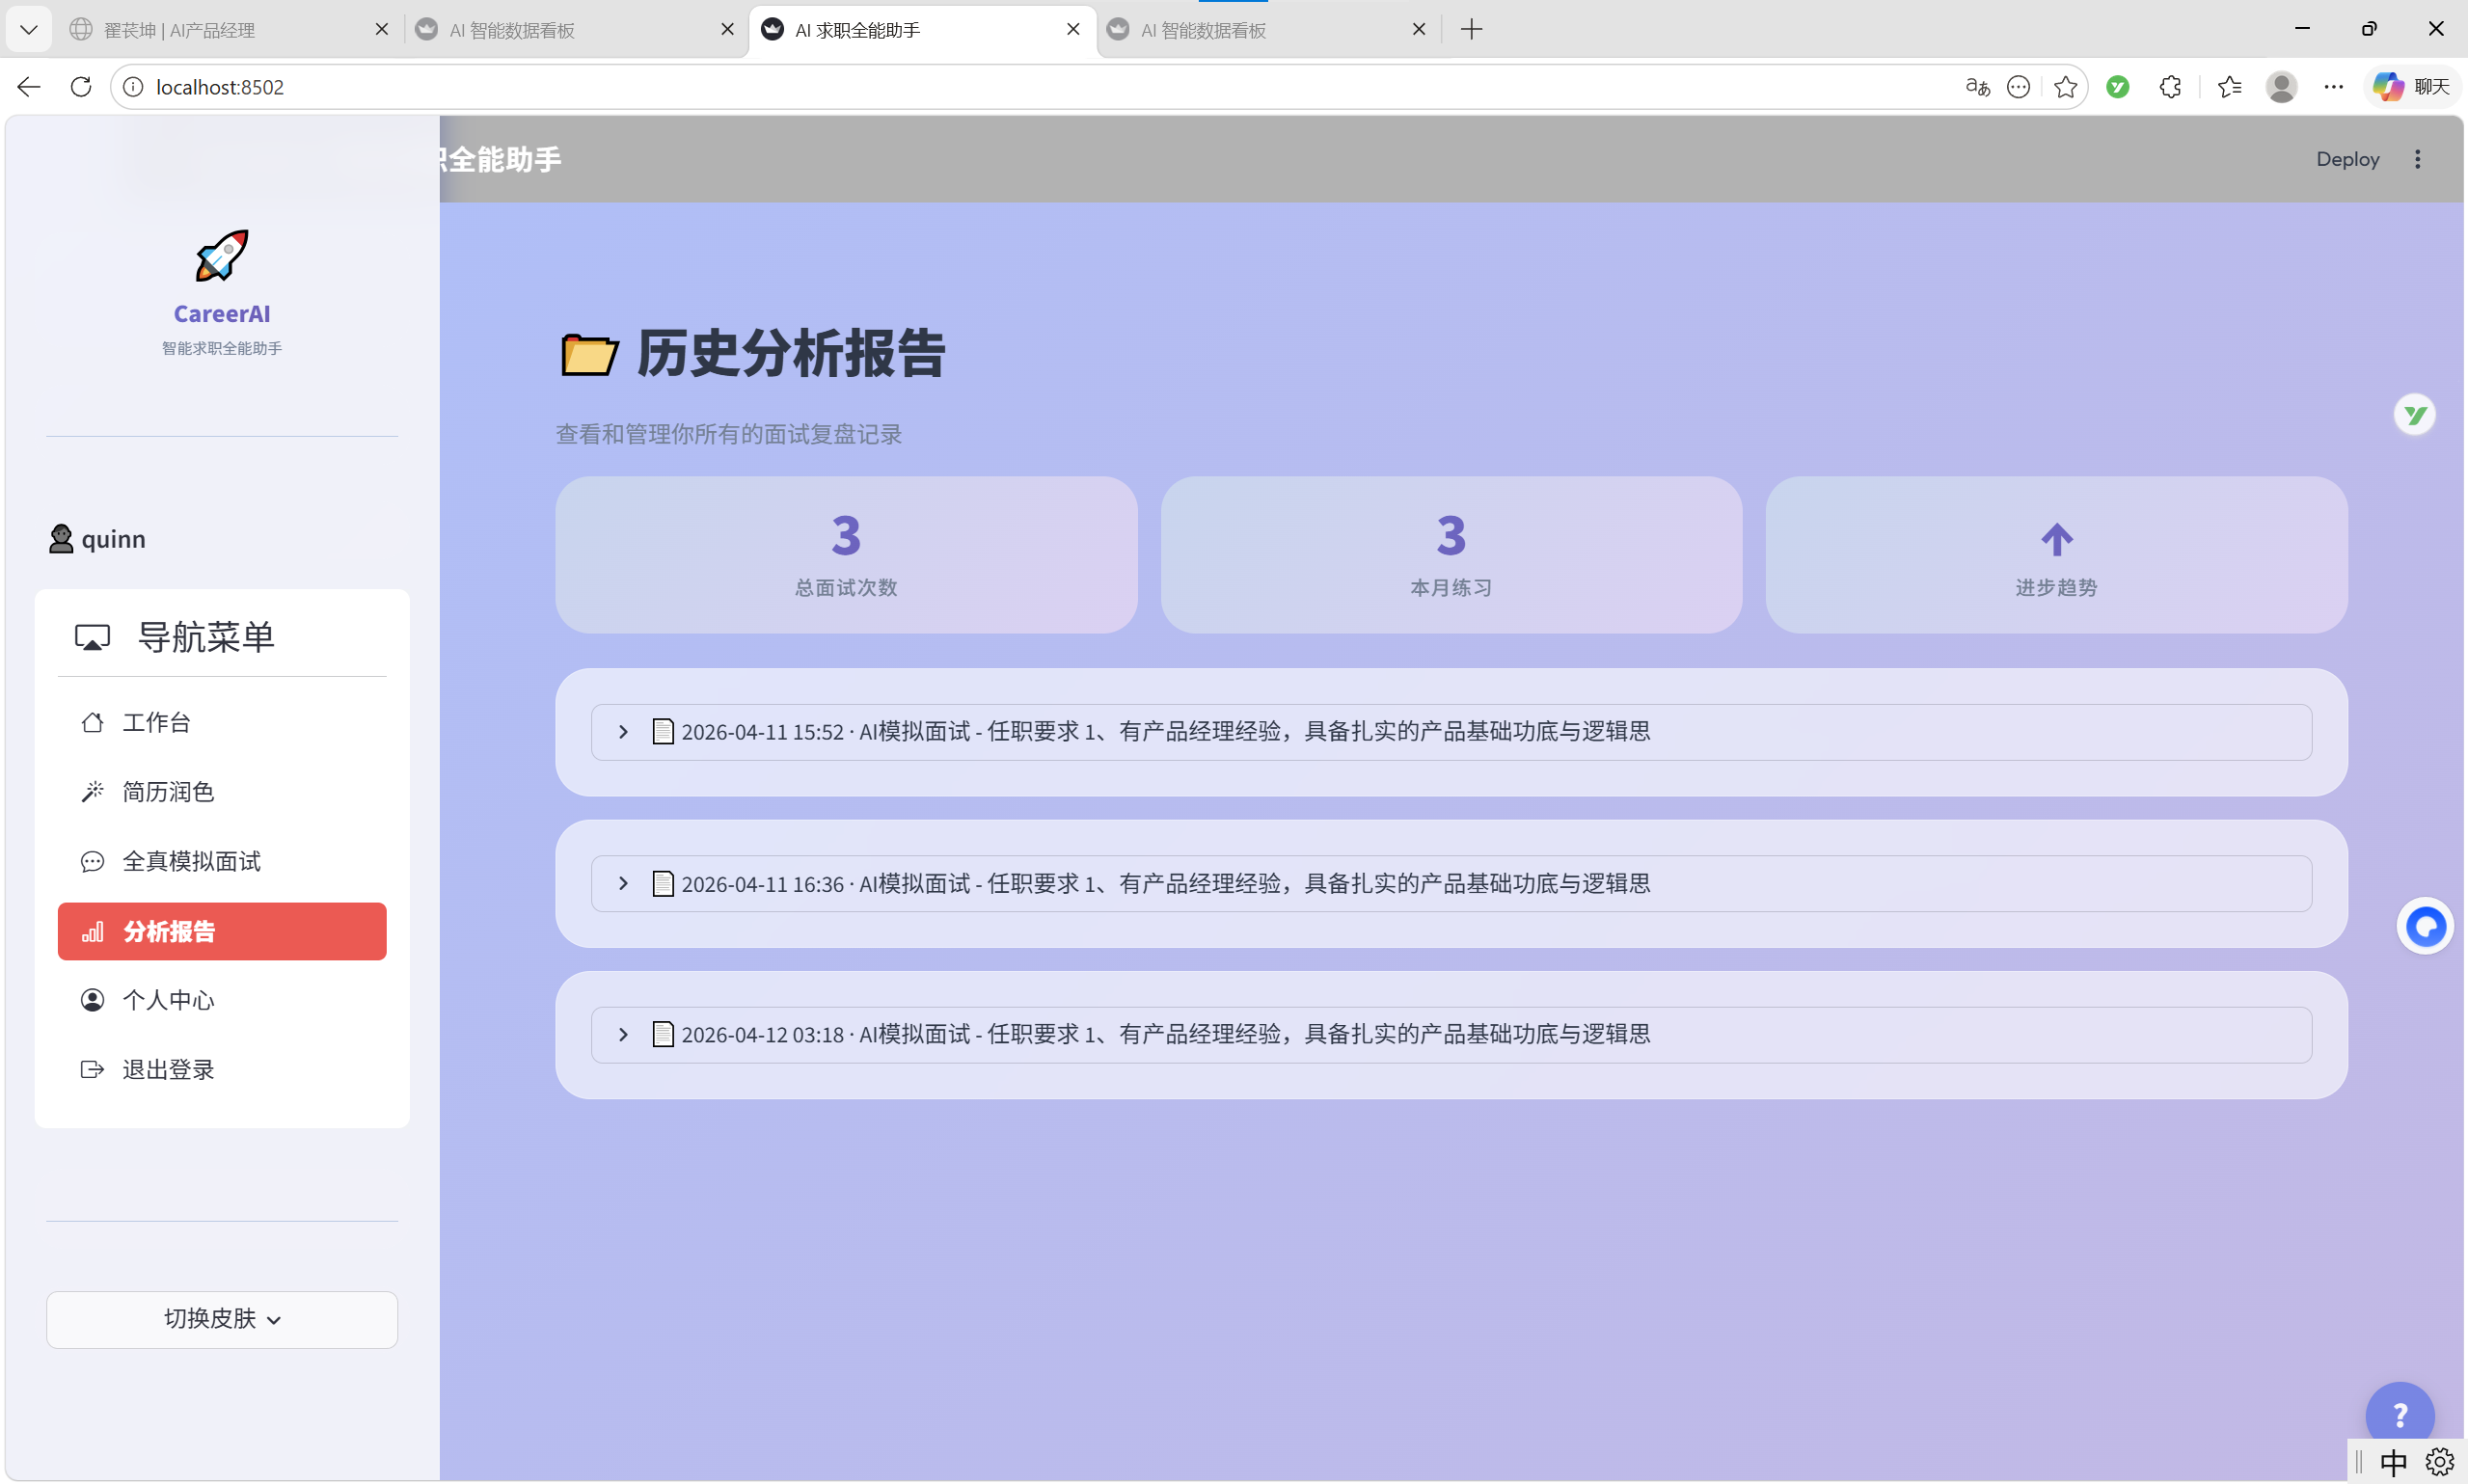Image resolution: width=2468 pixels, height=1484 pixels.
Task: Click the 个人中心 profile icon
Action: pyautogui.click(x=93, y=1000)
